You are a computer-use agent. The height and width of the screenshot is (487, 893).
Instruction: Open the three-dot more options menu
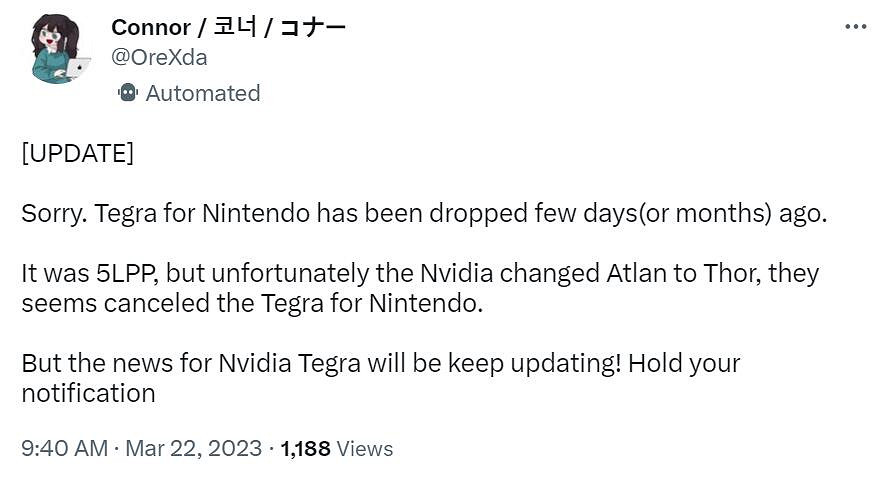pos(855,27)
